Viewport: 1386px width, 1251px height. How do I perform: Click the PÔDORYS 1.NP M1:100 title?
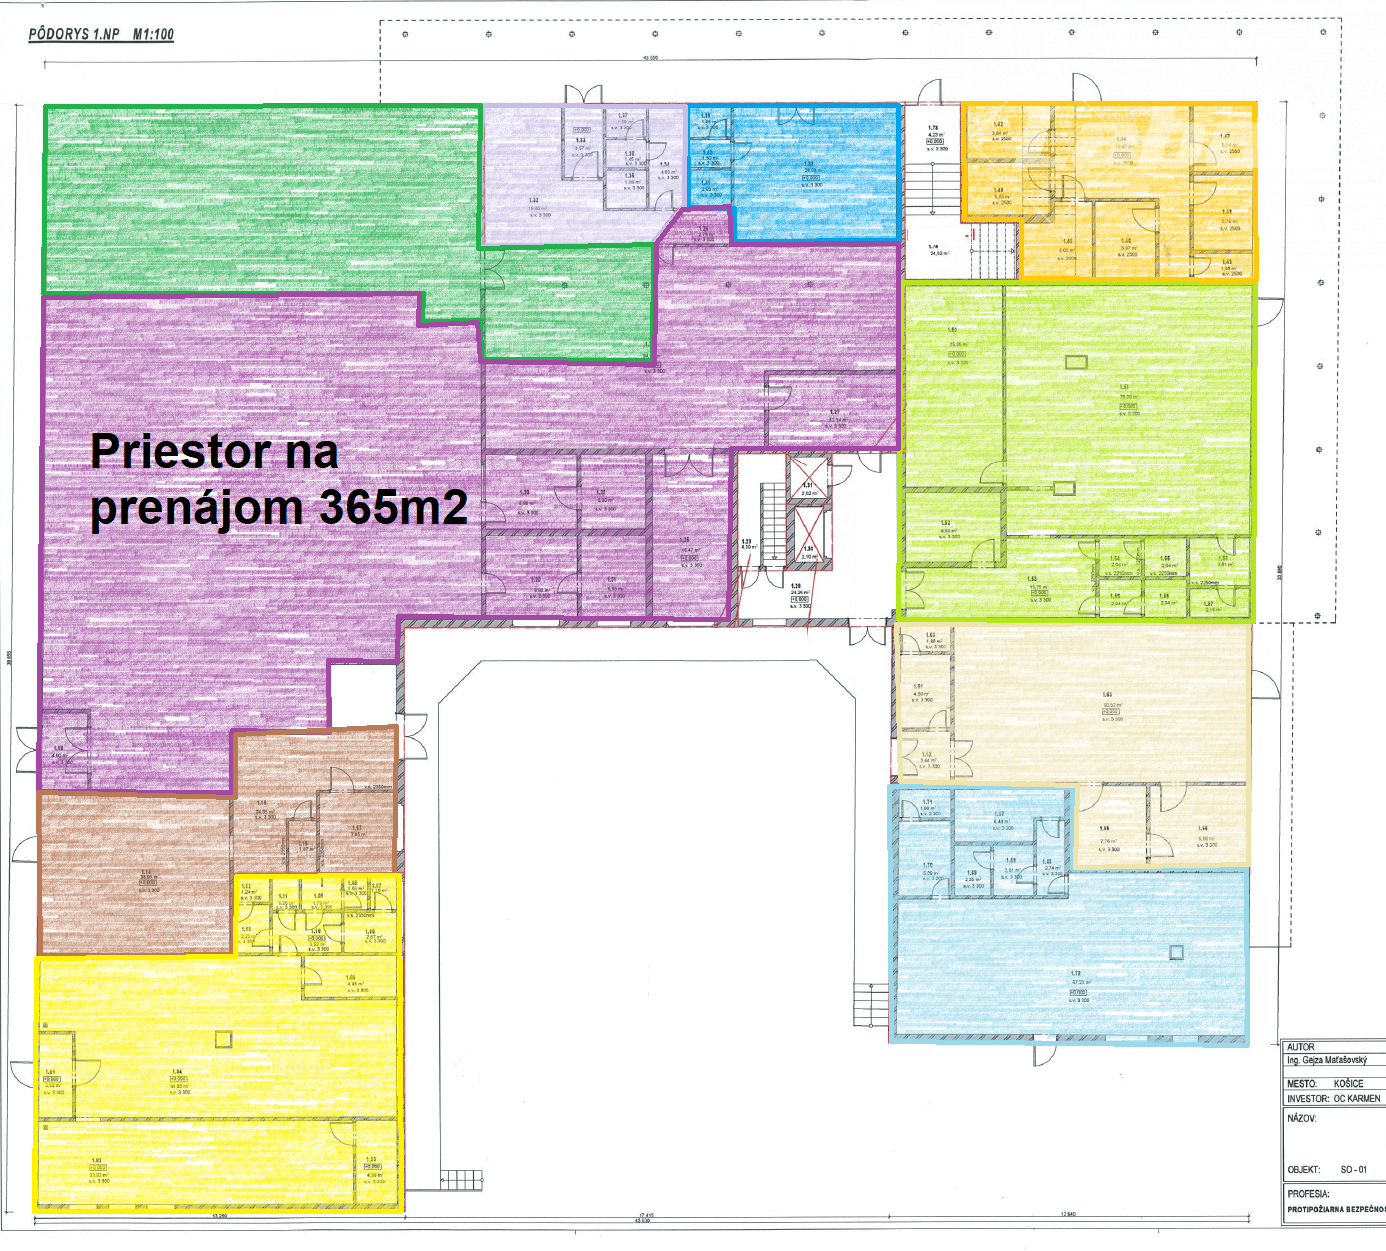point(101,34)
